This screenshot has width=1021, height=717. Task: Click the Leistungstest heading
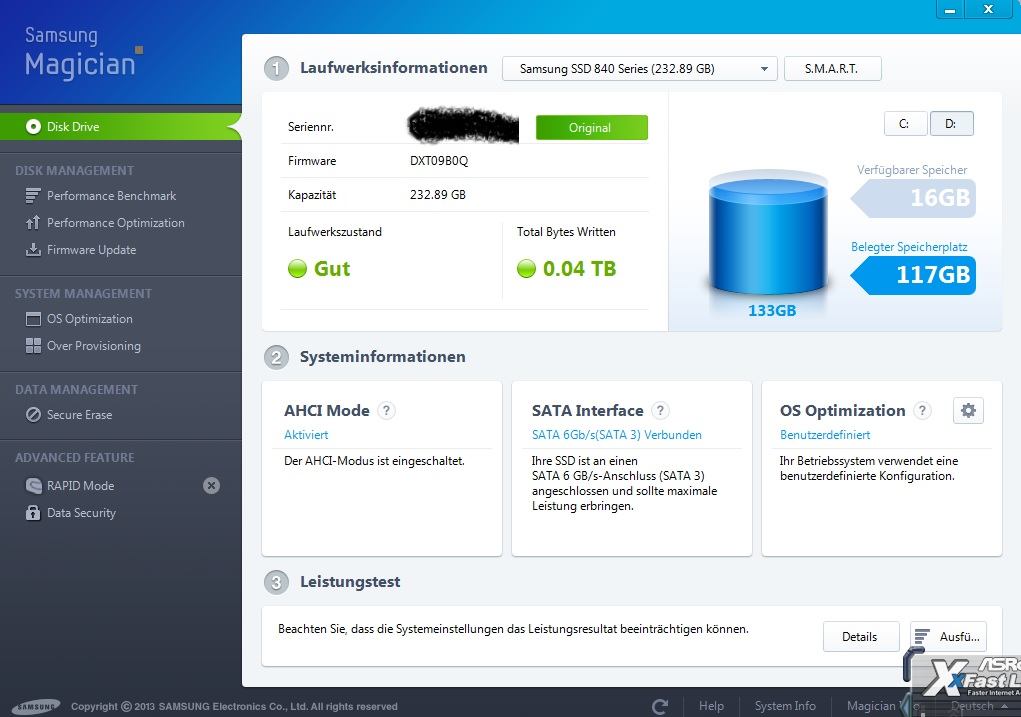(x=350, y=582)
